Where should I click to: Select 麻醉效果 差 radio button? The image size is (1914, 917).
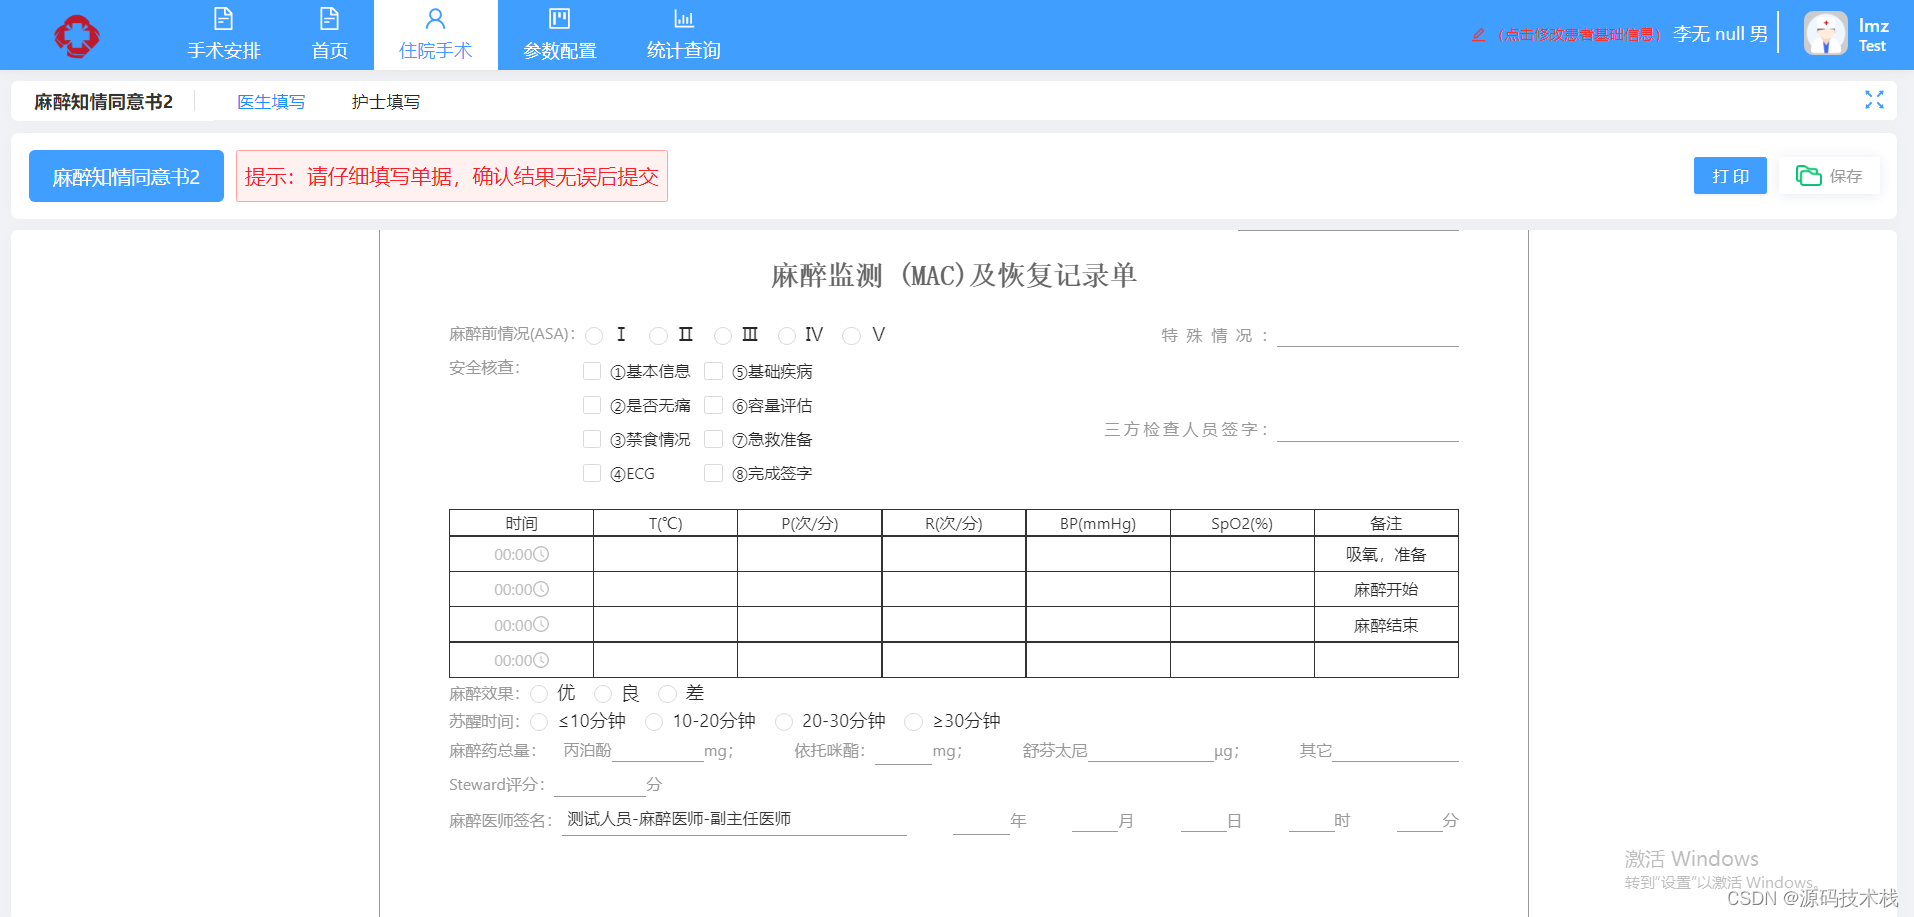pyautogui.click(x=667, y=694)
